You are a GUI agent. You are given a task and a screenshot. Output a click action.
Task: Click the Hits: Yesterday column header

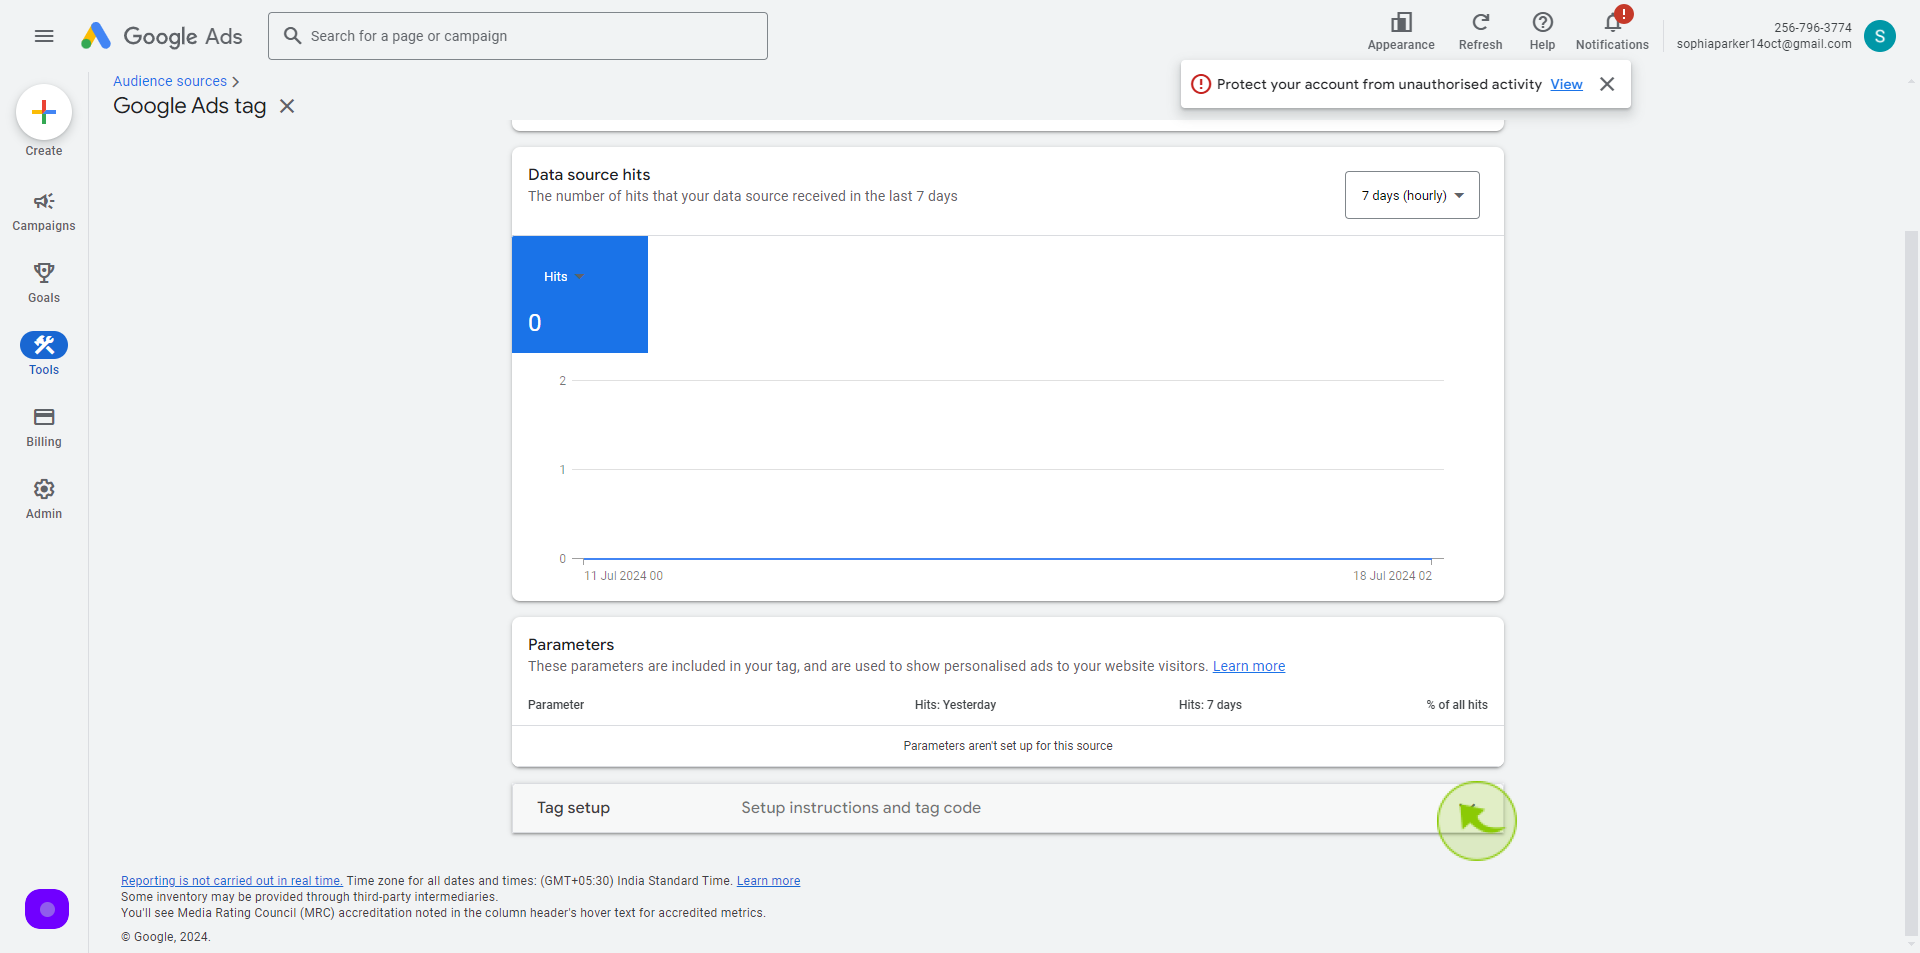click(x=955, y=705)
